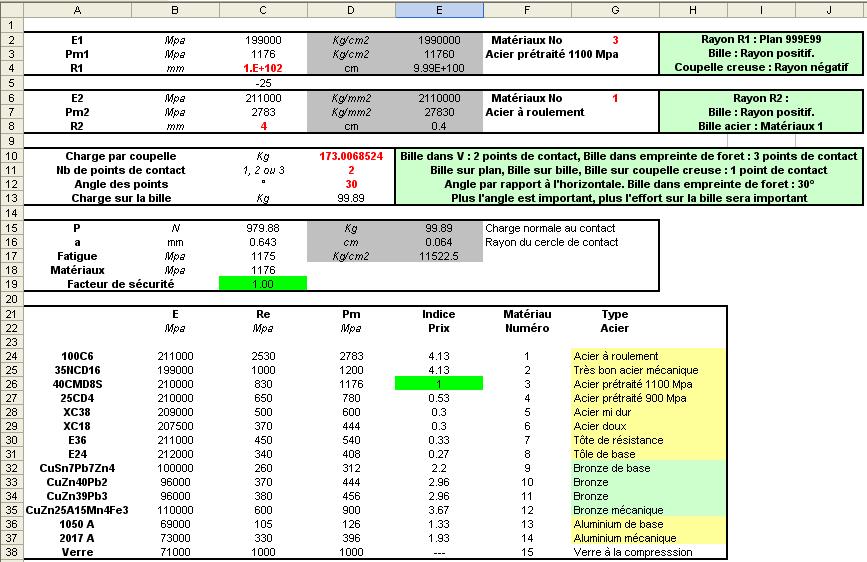The image size is (867, 562).
Task: Select Nb de points de contact value 2
Action: 351,170
